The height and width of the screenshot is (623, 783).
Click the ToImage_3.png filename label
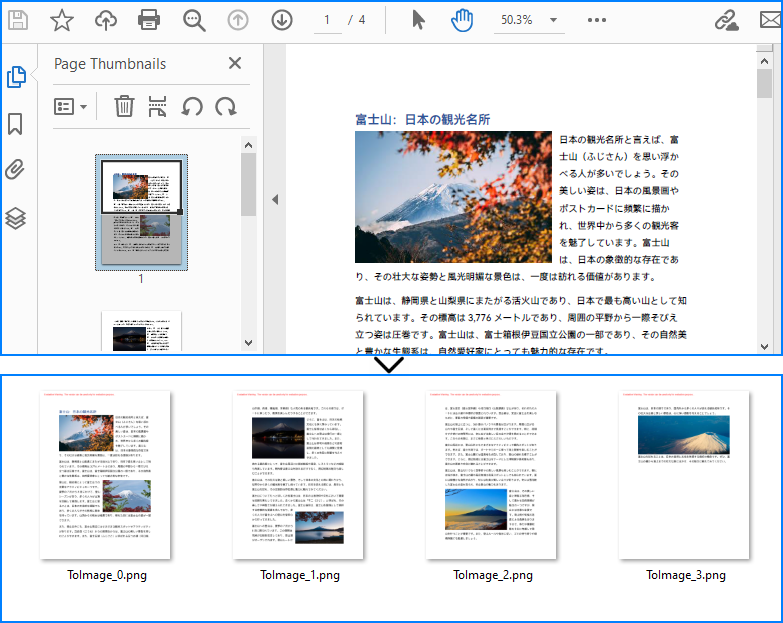click(x=686, y=575)
